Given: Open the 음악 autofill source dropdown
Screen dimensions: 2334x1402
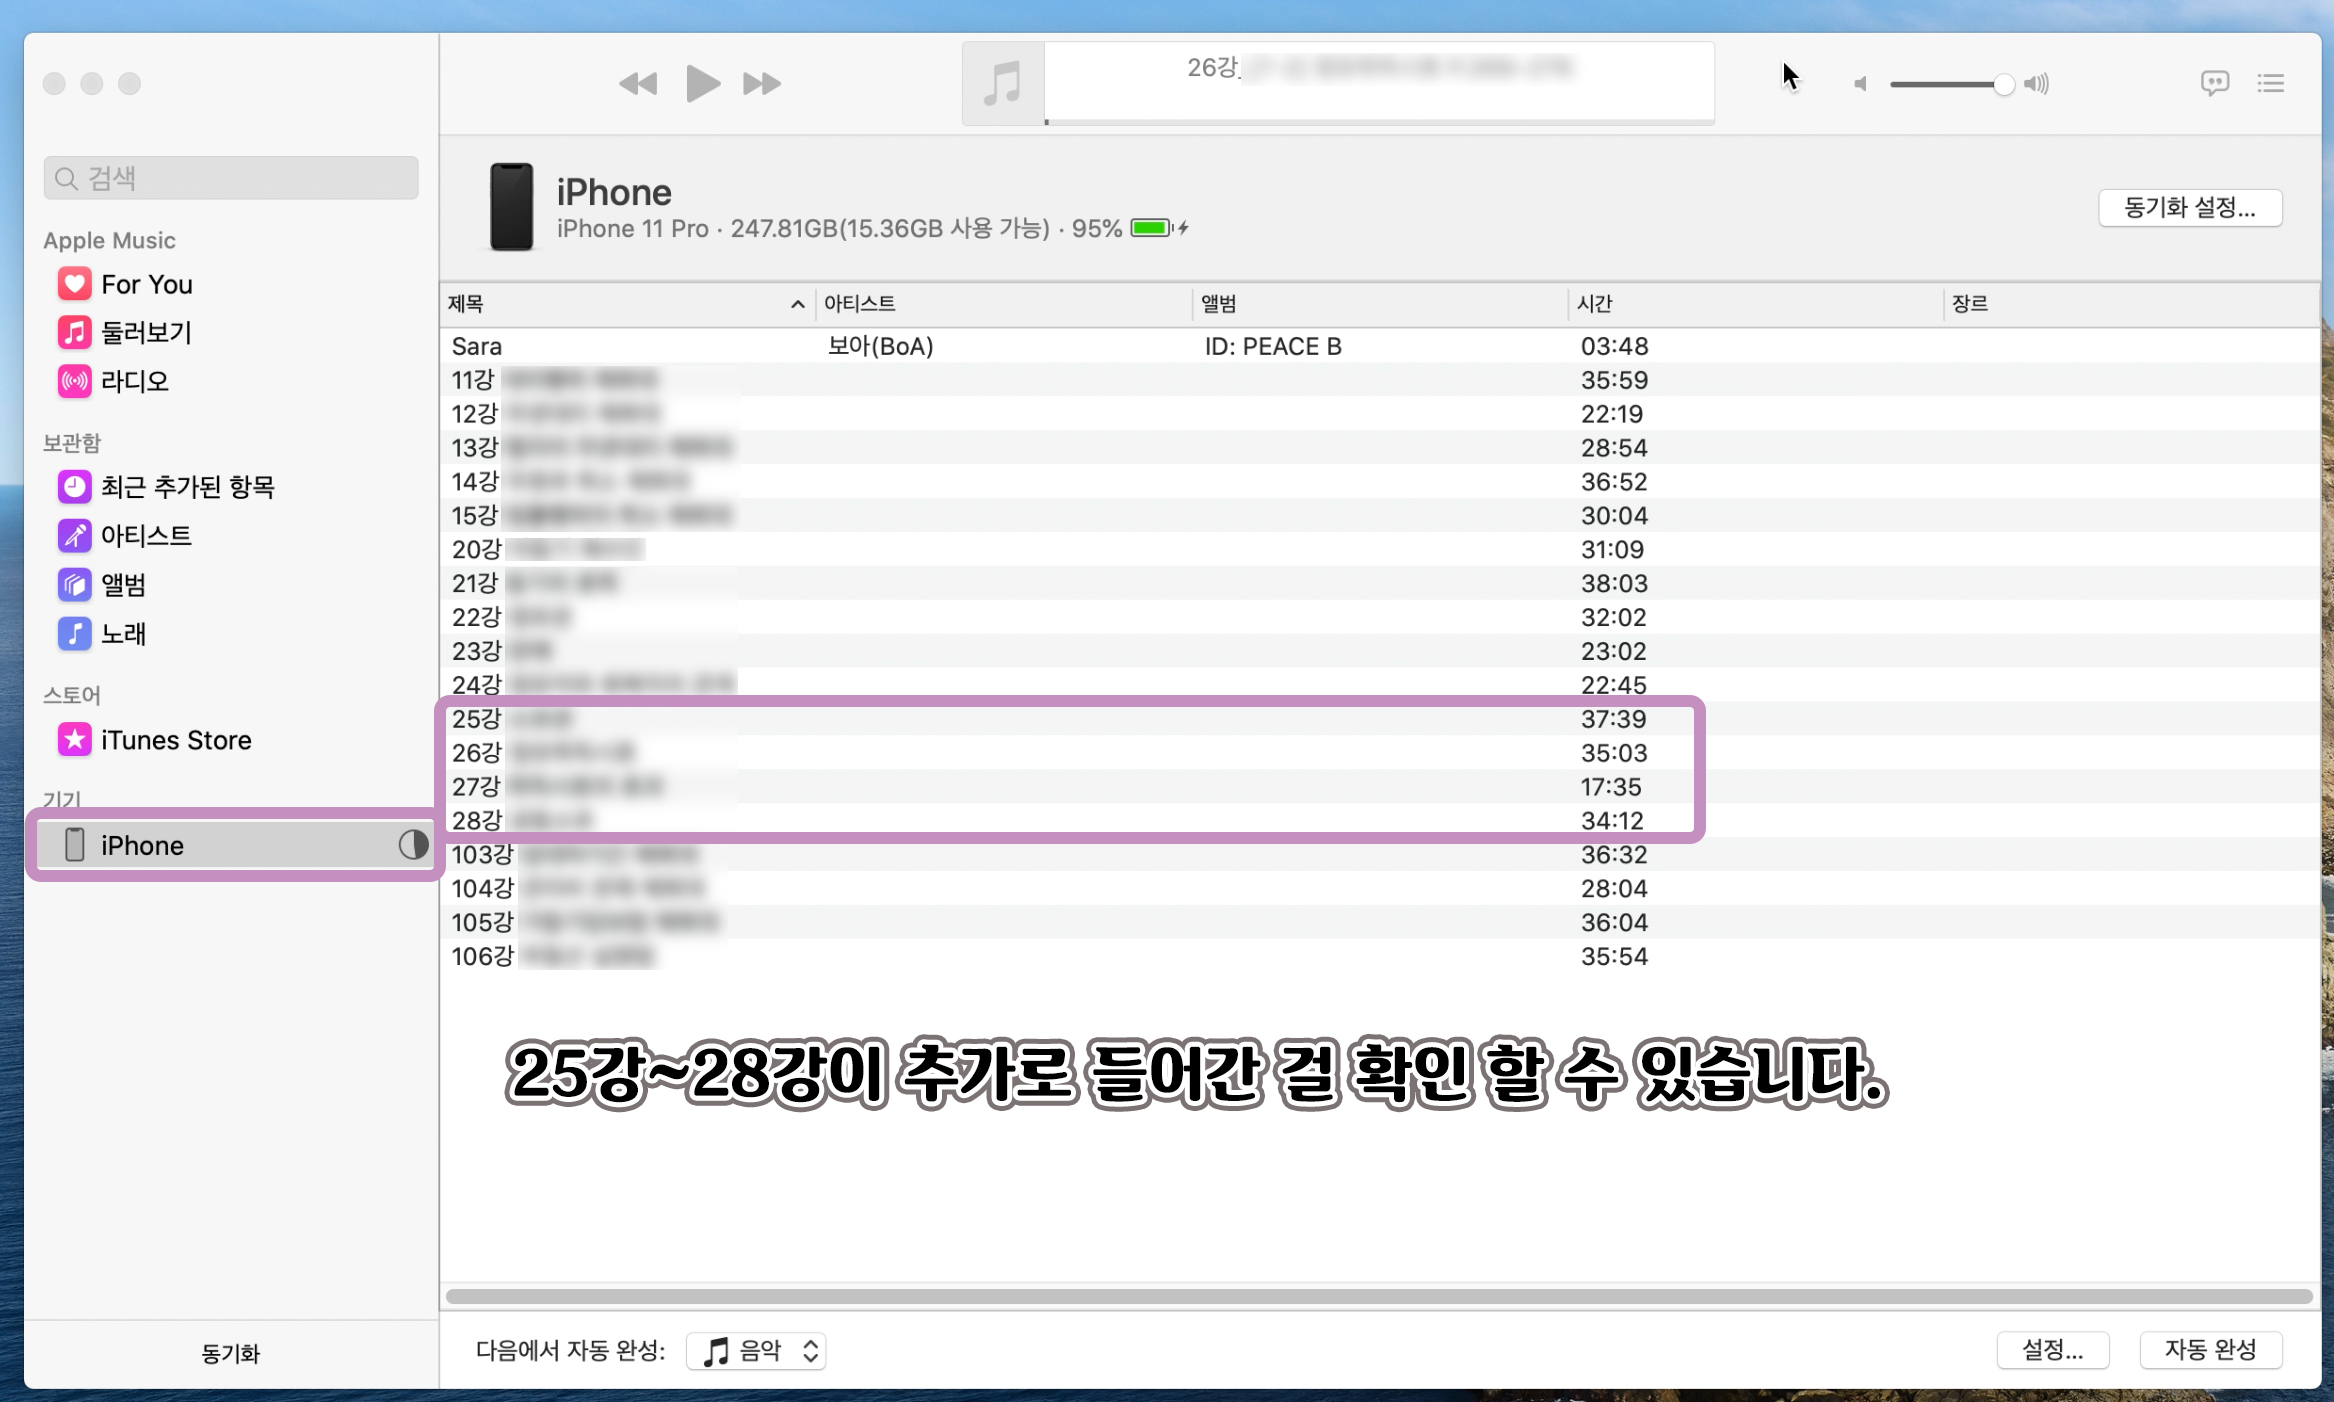Looking at the screenshot, I should pyautogui.click(x=757, y=1351).
